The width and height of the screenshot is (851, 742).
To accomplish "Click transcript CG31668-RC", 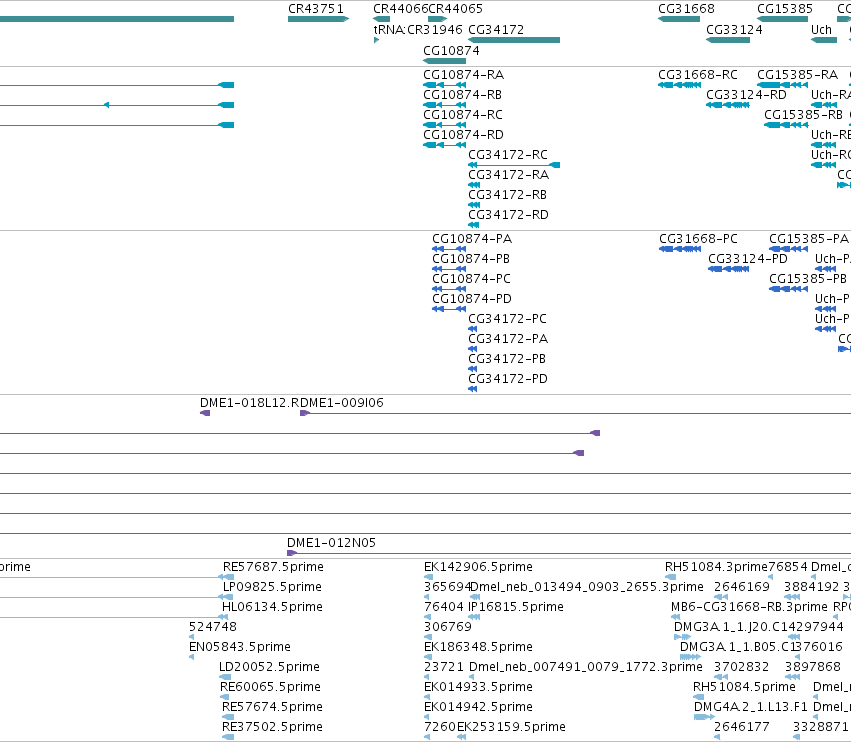I will 698,75.
